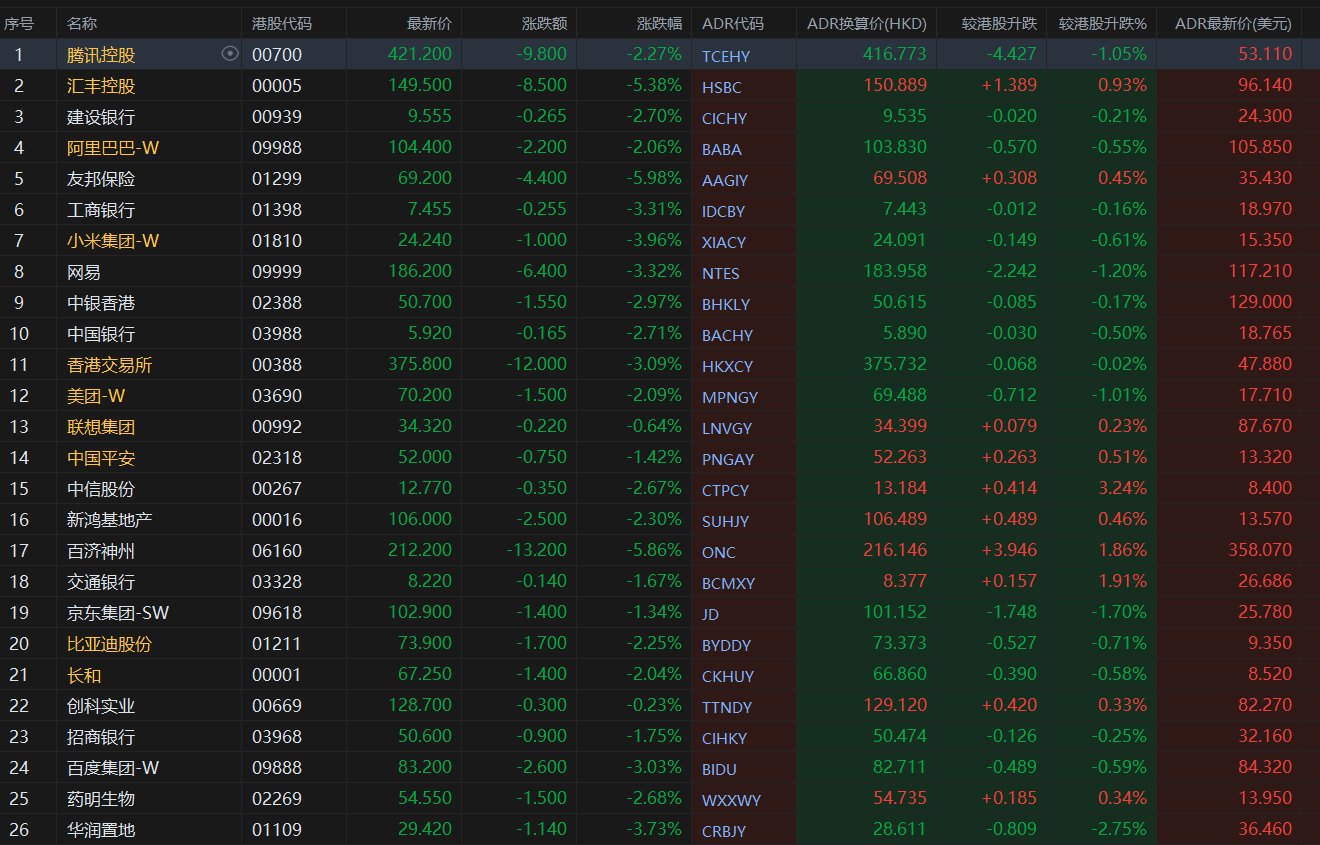Click ADR code TCEHY
The image size is (1320, 845).
pyautogui.click(x=725, y=56)
